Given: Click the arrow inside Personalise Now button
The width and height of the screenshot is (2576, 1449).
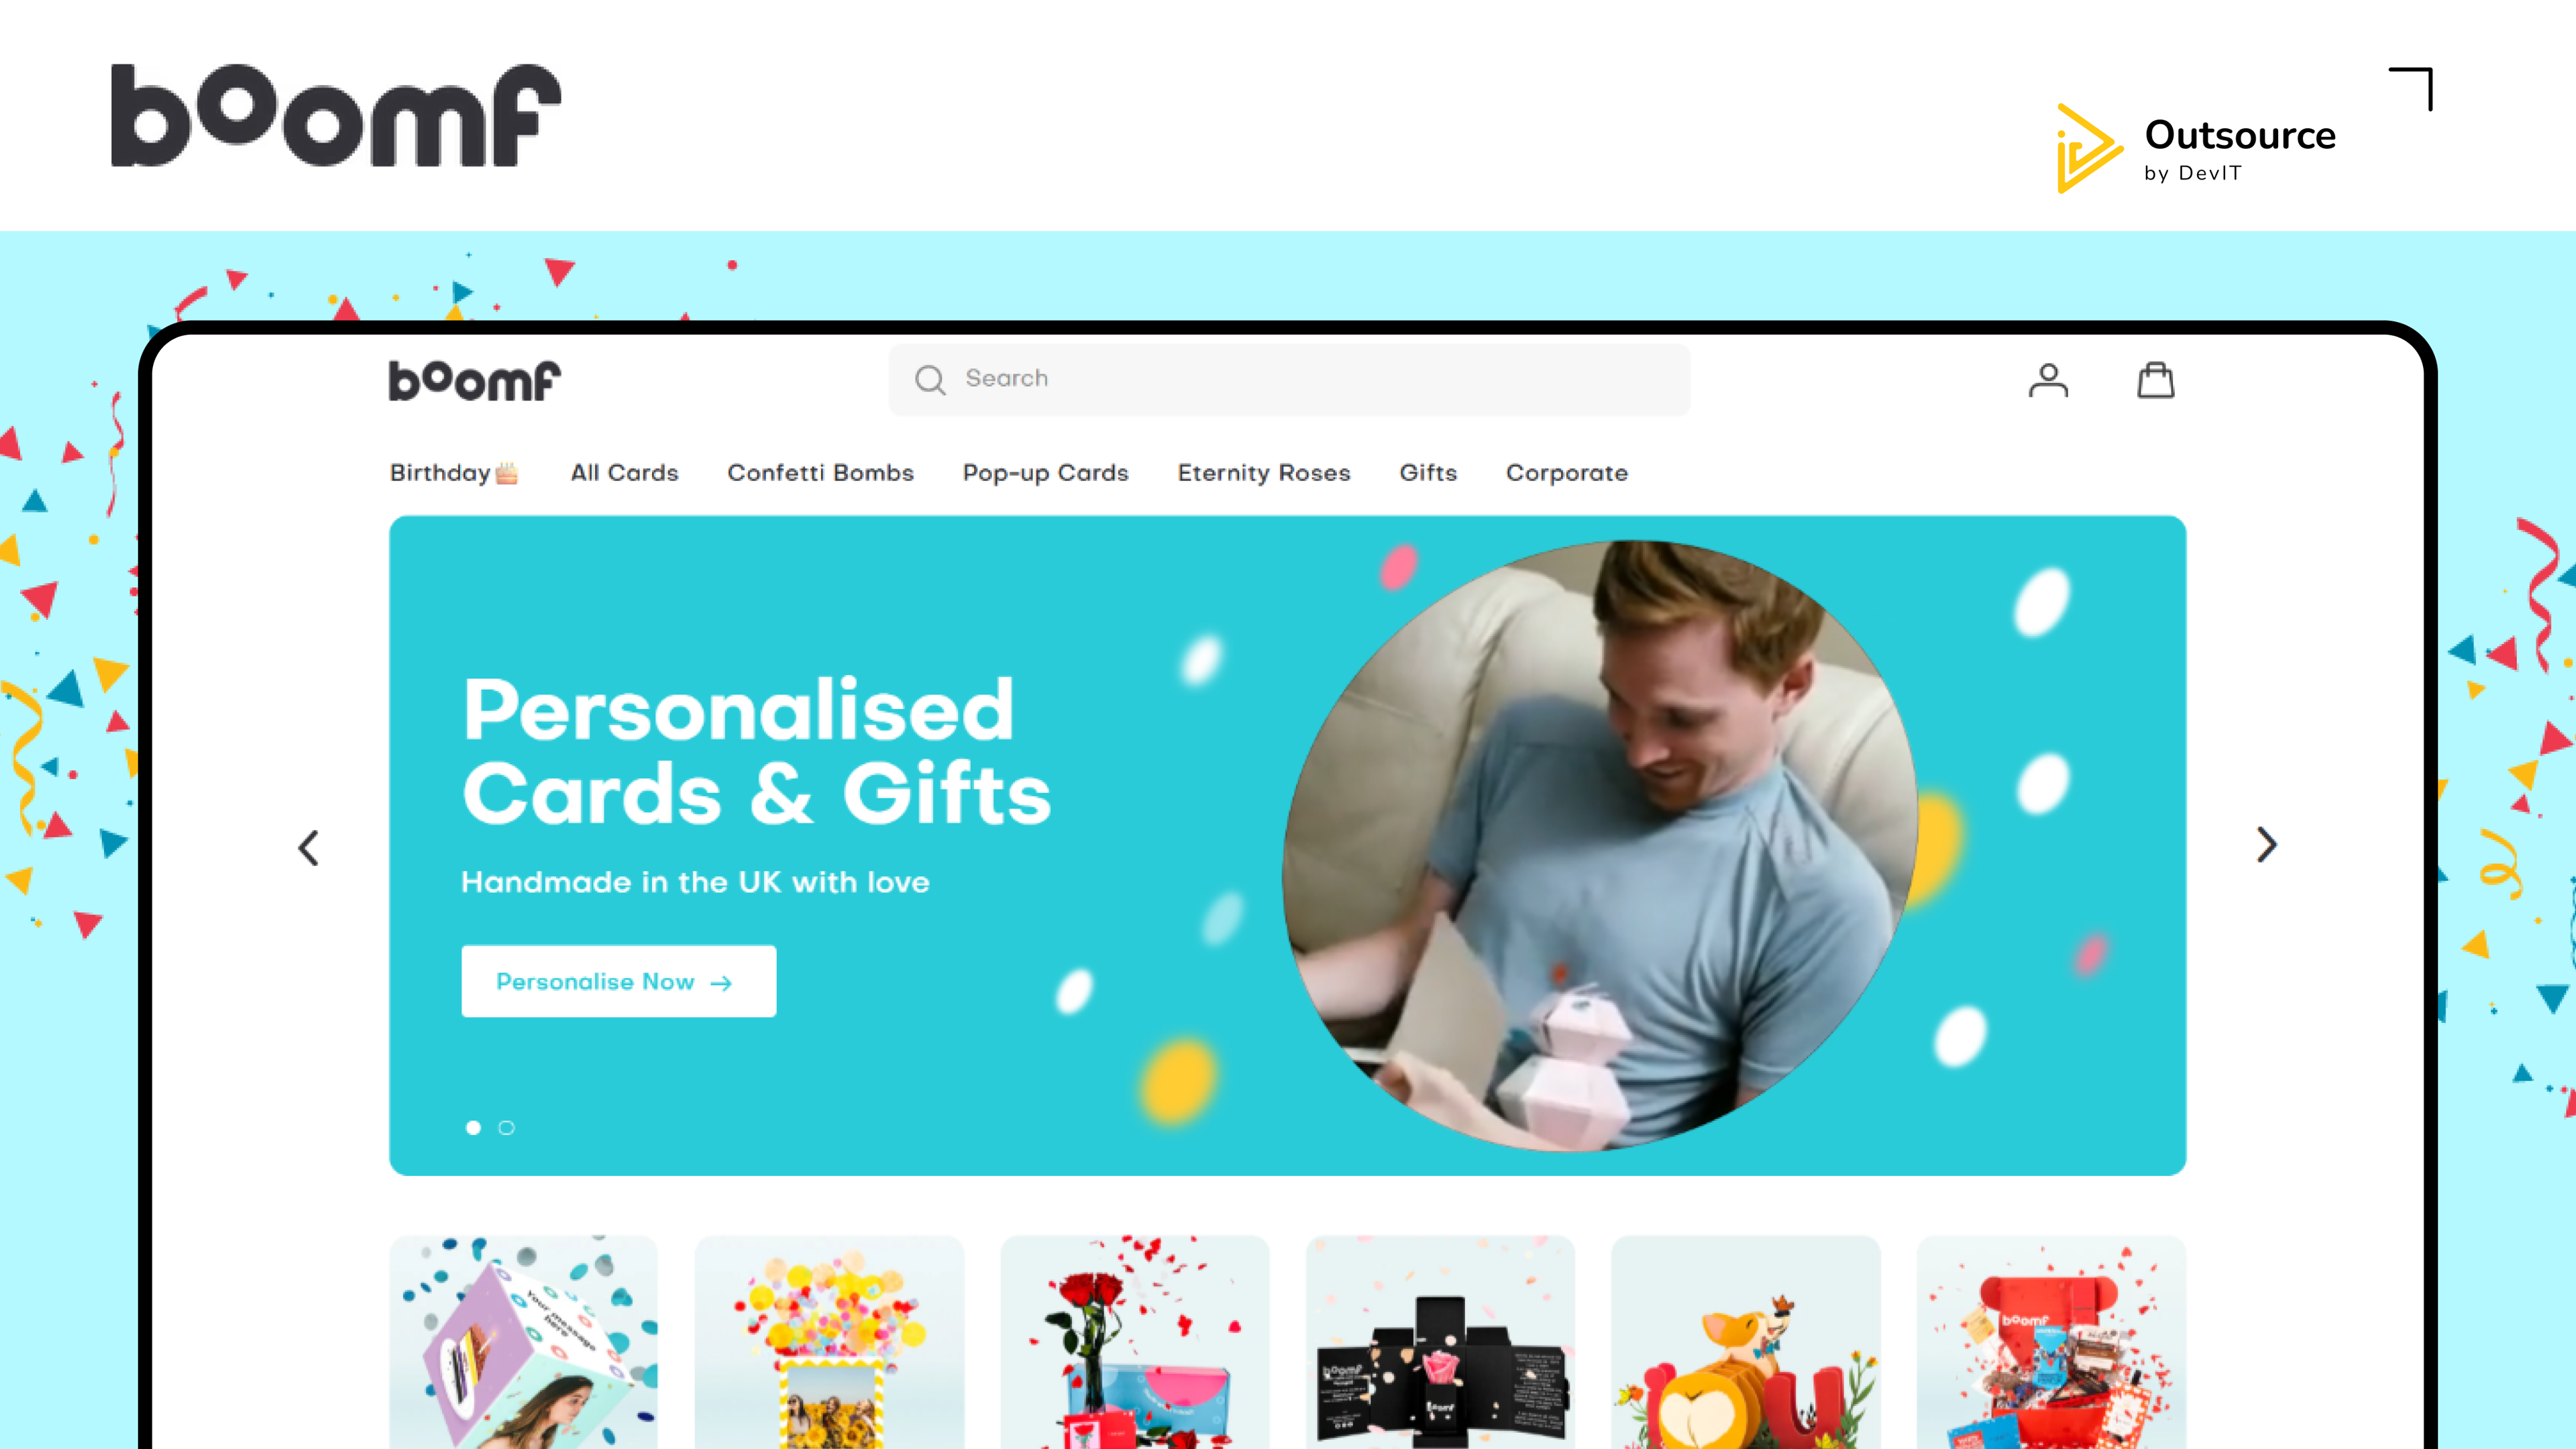Looking at the screenshot, I should point(721,983).
